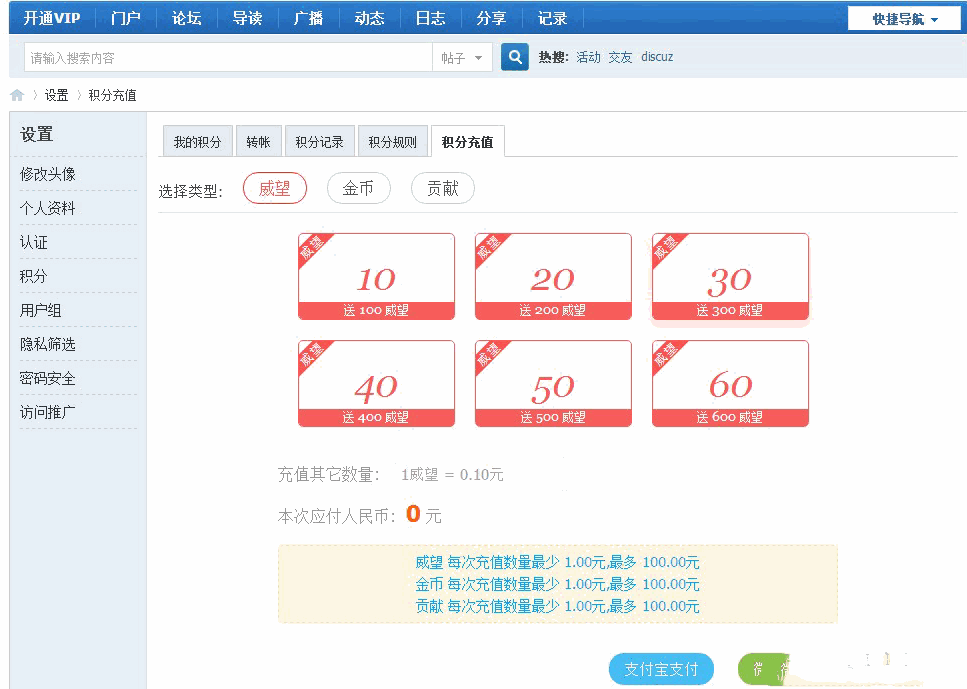Viewport: 967px width, 689px height.
Task: Switch to the 积分规则 tab
Action: [x=392, y=142]
